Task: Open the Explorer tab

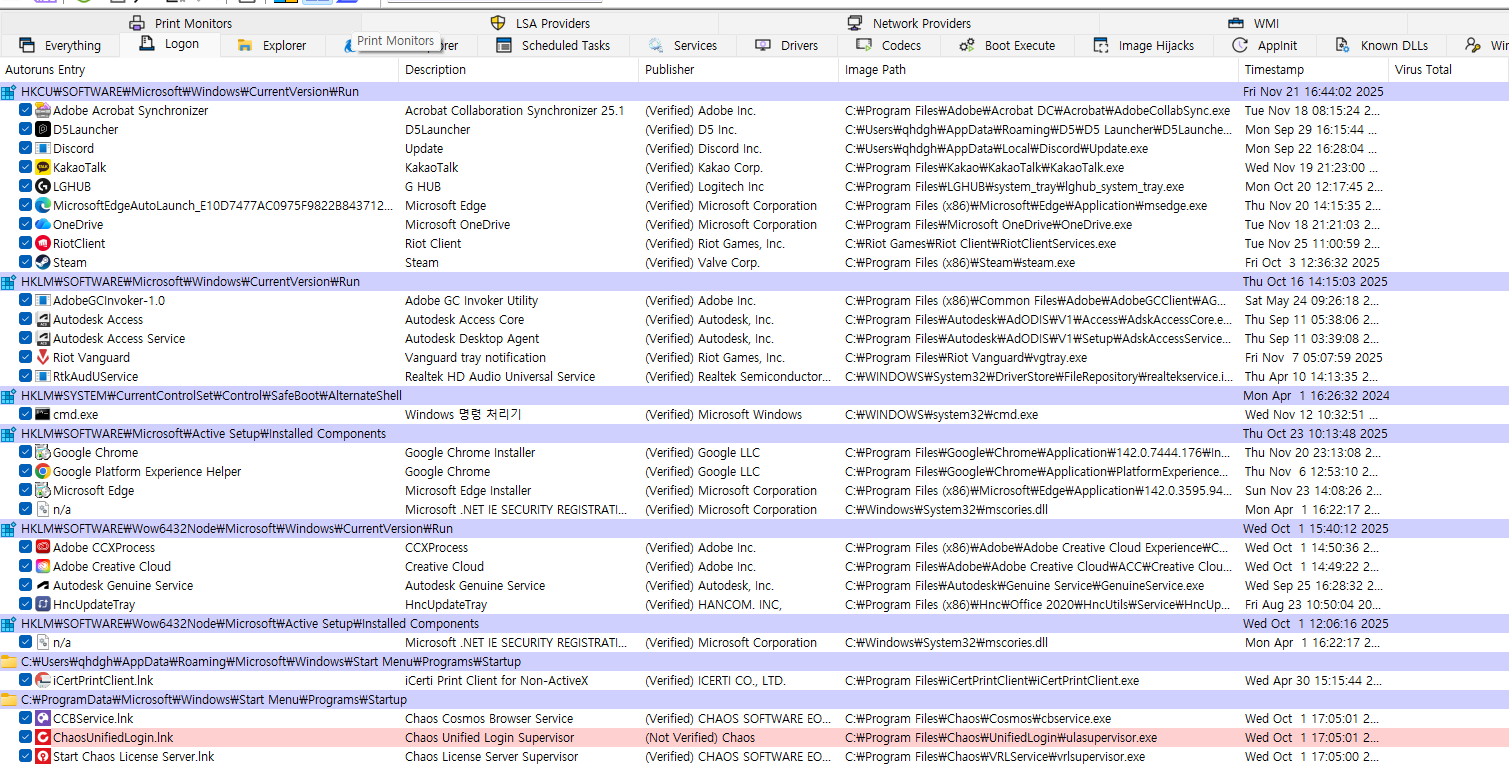Action: [x=271, y=45]
